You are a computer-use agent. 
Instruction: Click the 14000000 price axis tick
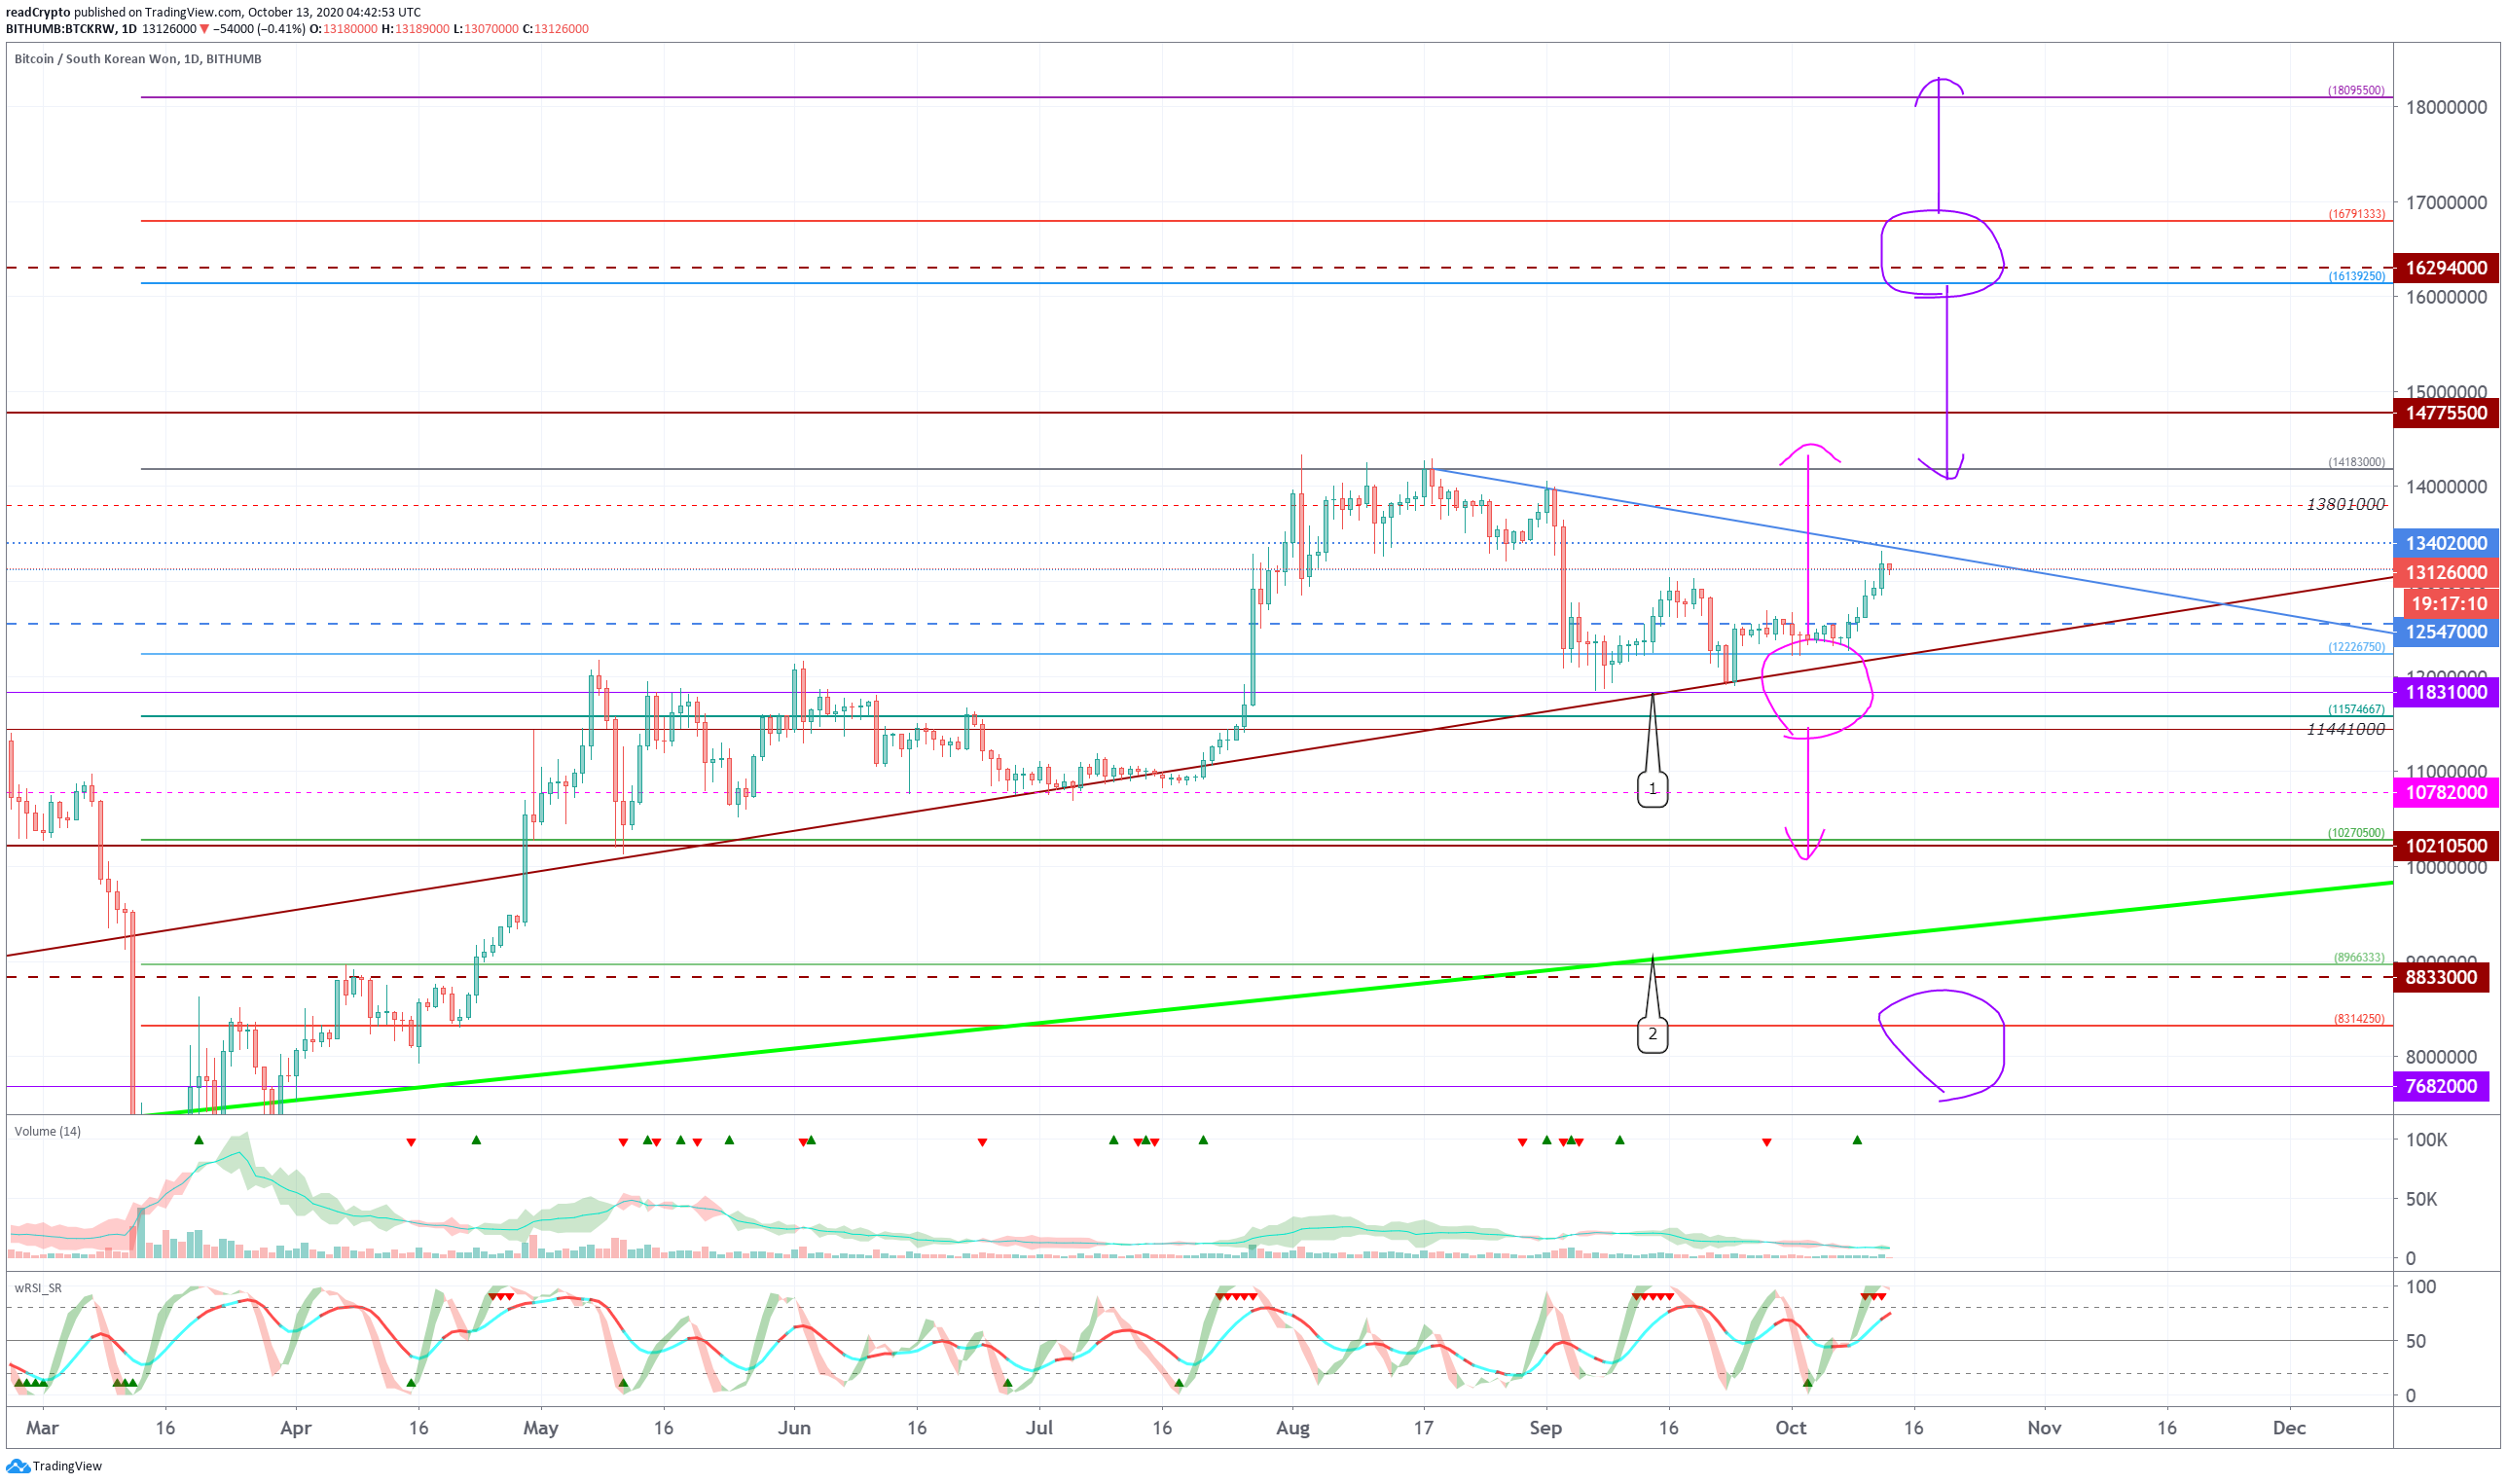coord(2446,487)
